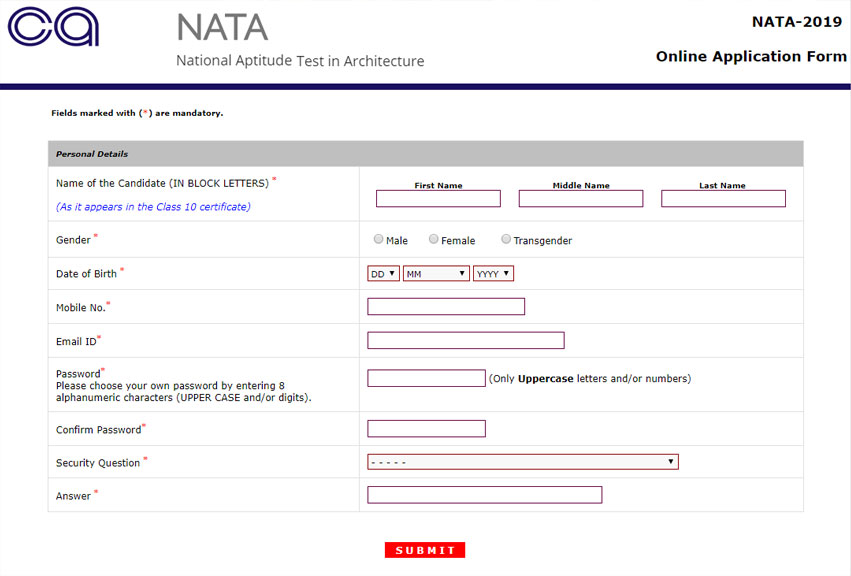Click the security Answer input field
Screen dimensions: 851x576
[x=485, y=494]
